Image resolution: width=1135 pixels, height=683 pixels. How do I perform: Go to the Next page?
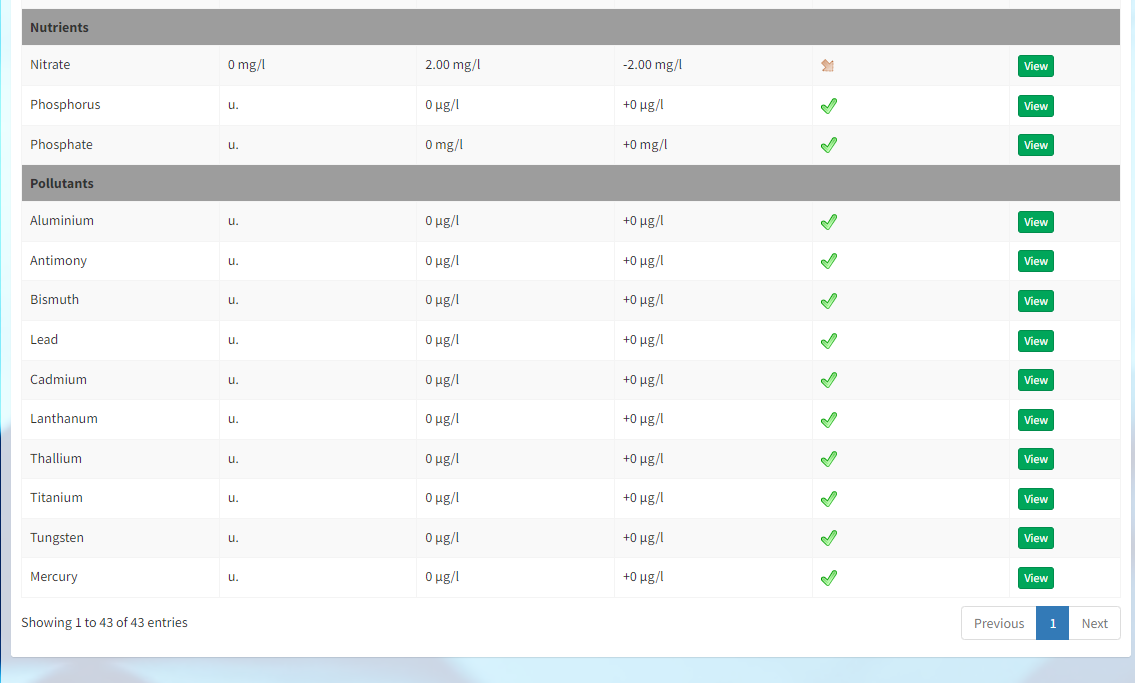tap(1094, 623)
